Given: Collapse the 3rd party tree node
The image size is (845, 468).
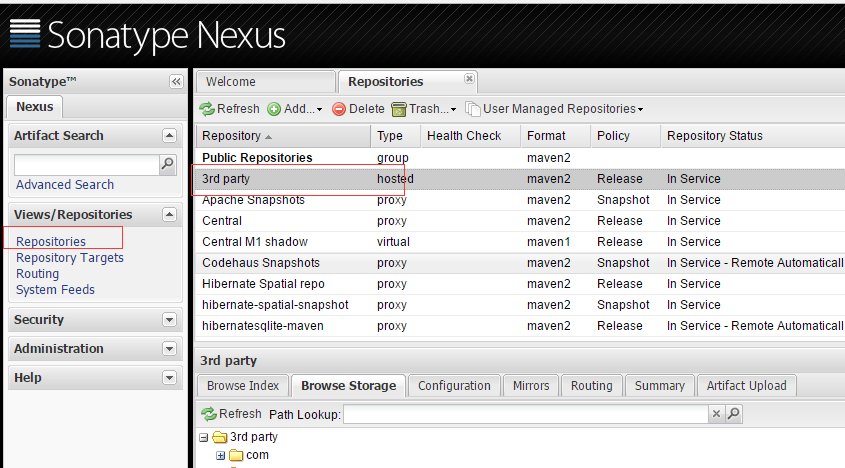Looking at the screenshot, I should click(204, 437).
